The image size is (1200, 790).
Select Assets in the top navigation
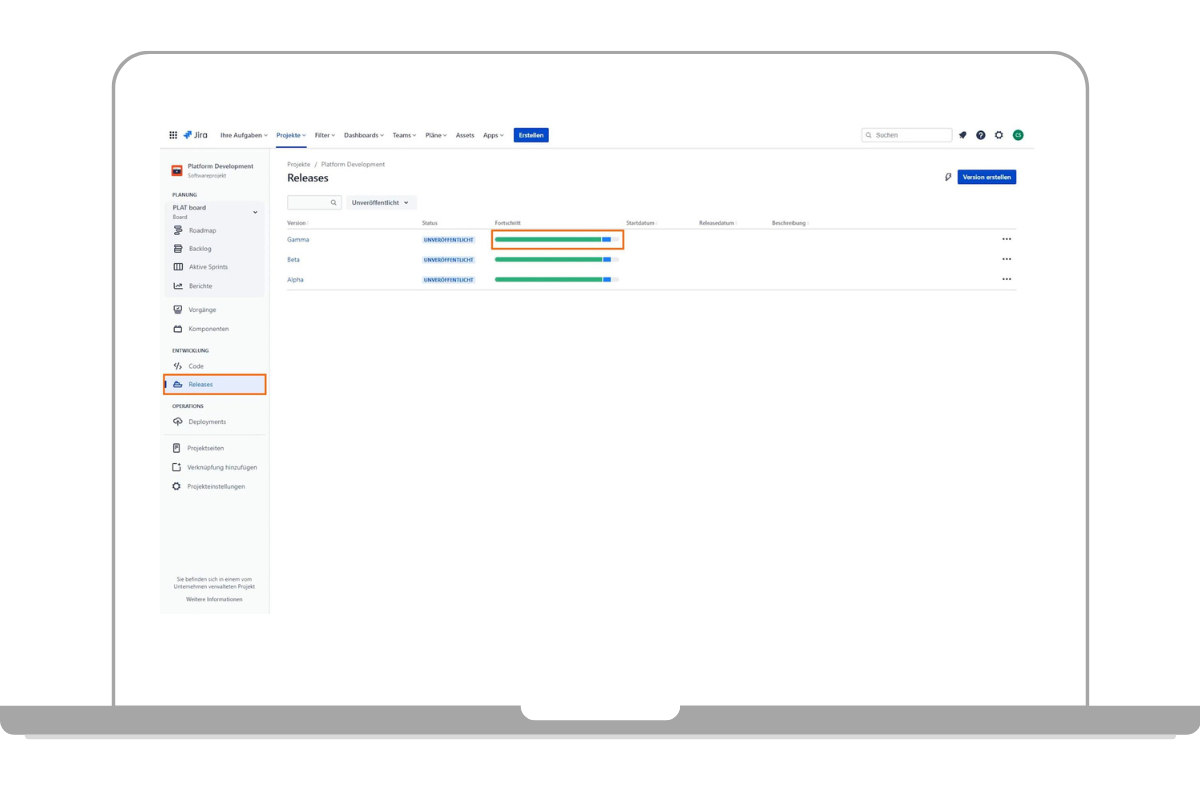point(465,135)
